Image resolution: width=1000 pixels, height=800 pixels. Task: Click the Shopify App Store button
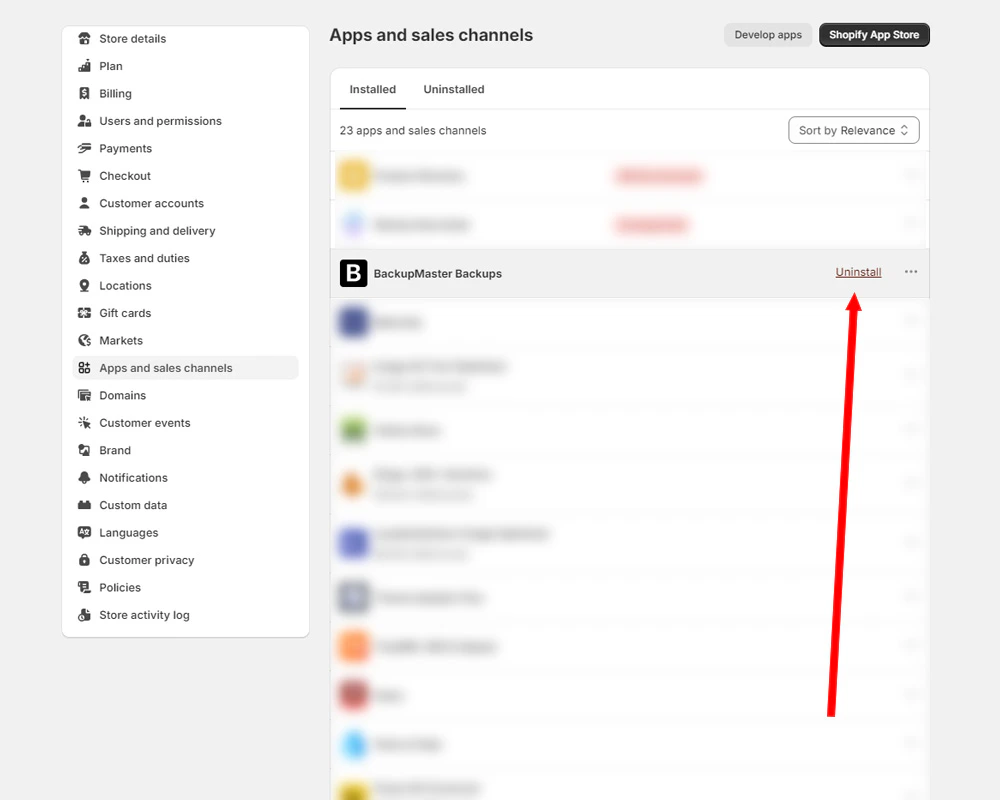[874, 34]
